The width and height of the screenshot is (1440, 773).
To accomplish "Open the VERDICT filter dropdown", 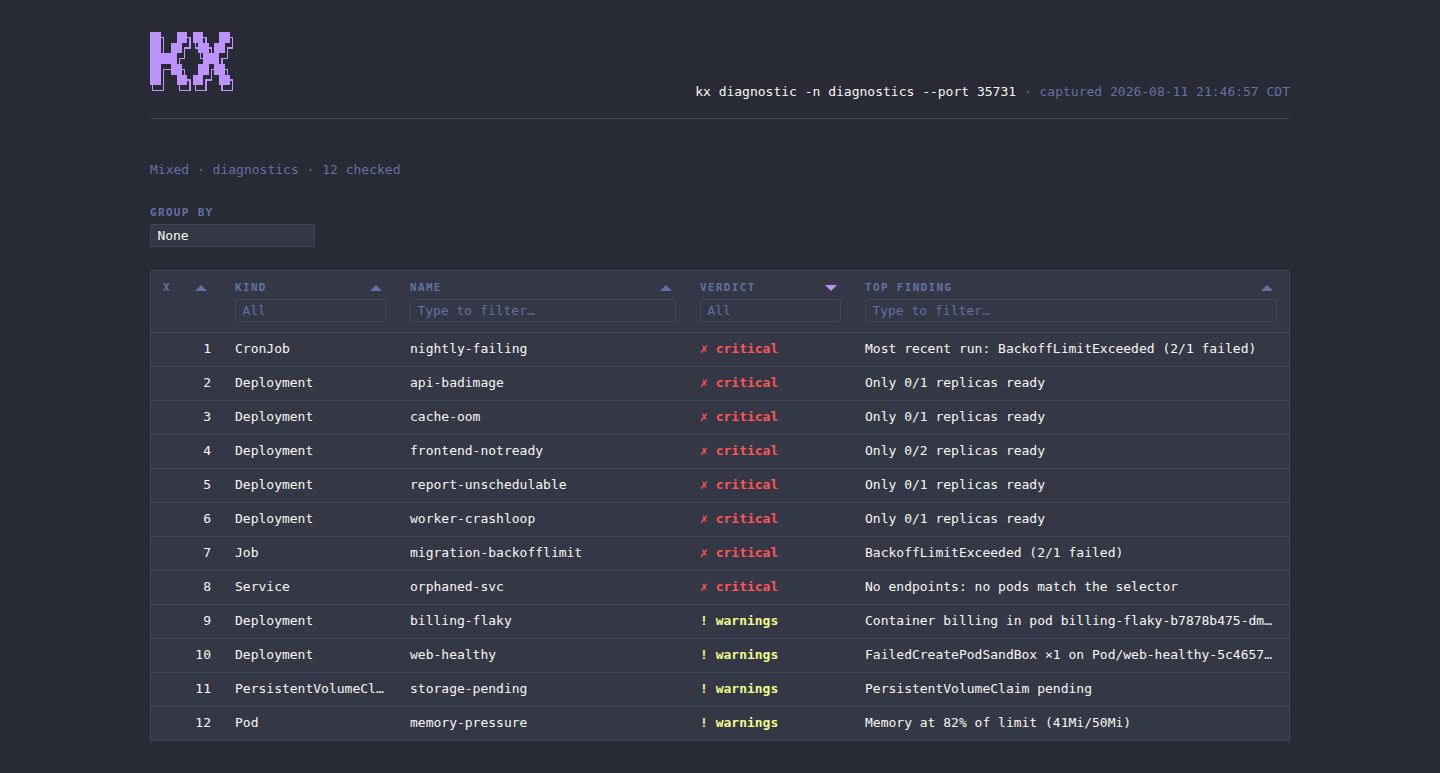I will click(770, 311).
